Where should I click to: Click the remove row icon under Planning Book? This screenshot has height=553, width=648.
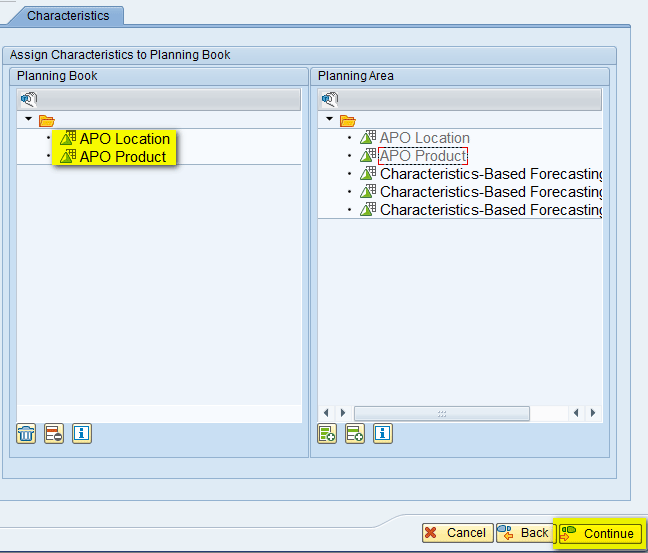(x=54, y=434)
